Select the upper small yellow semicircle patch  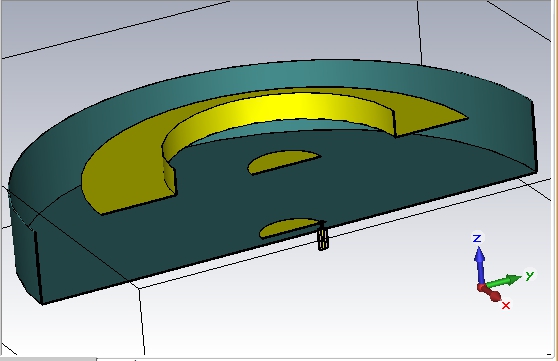tap(284, 161)
